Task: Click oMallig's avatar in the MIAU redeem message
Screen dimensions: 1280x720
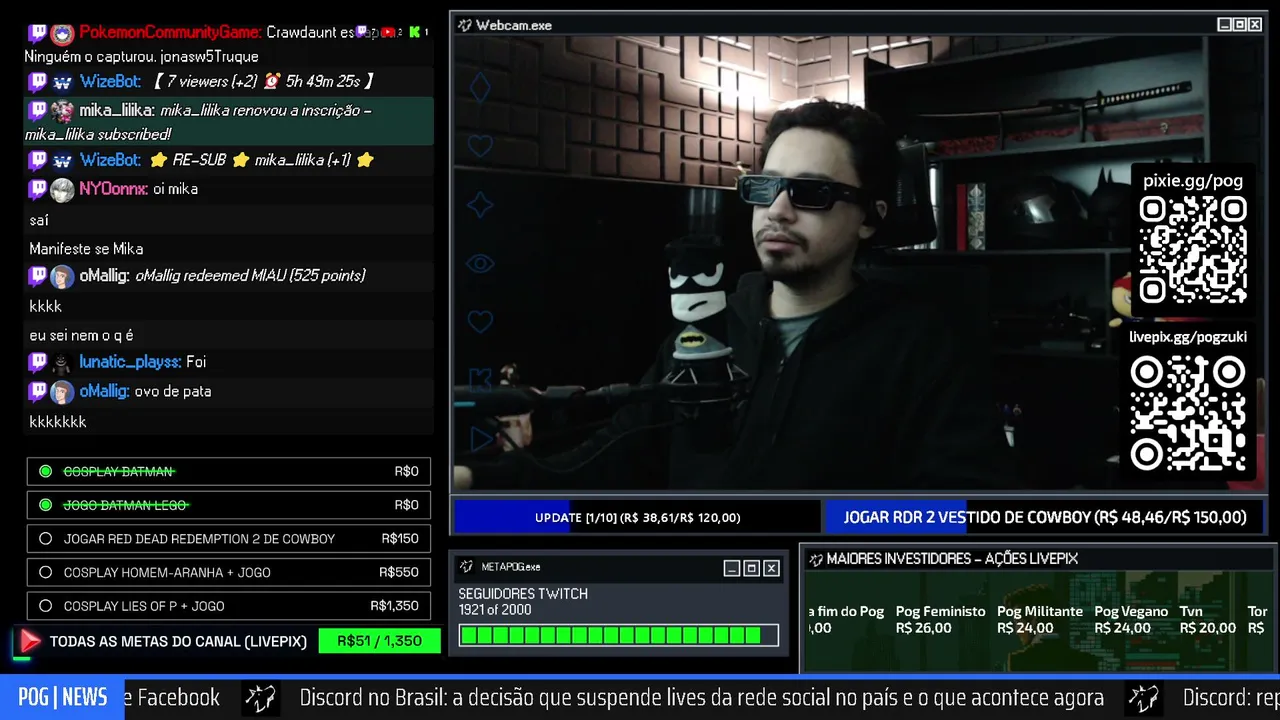Action: (62, 277)
